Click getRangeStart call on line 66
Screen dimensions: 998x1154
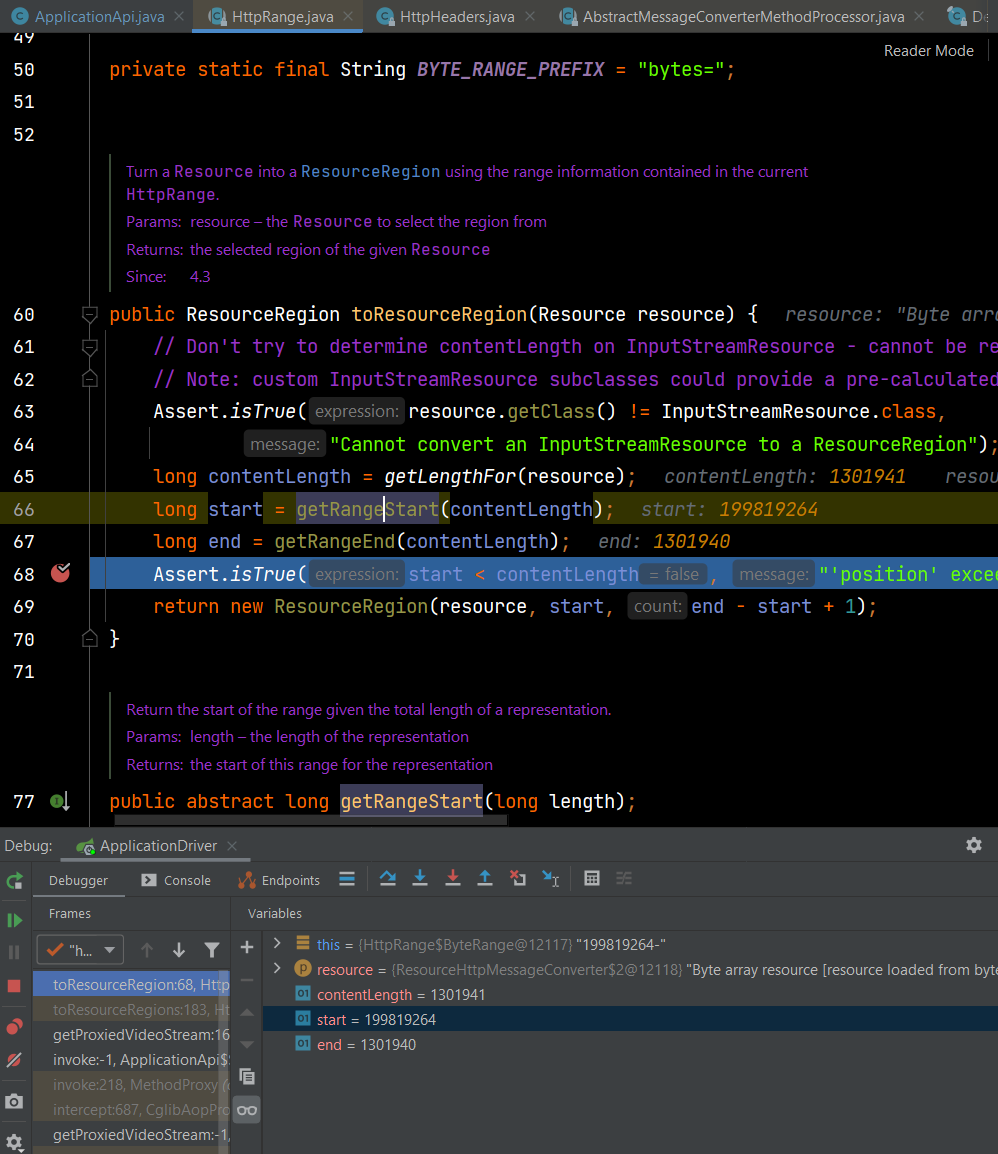[367, 509]
